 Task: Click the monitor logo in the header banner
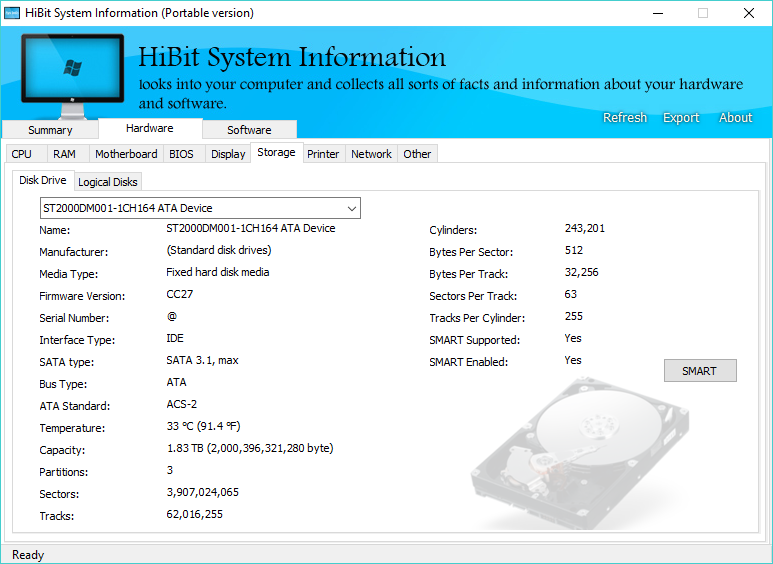pyautogui.click(x=72, y=75)
